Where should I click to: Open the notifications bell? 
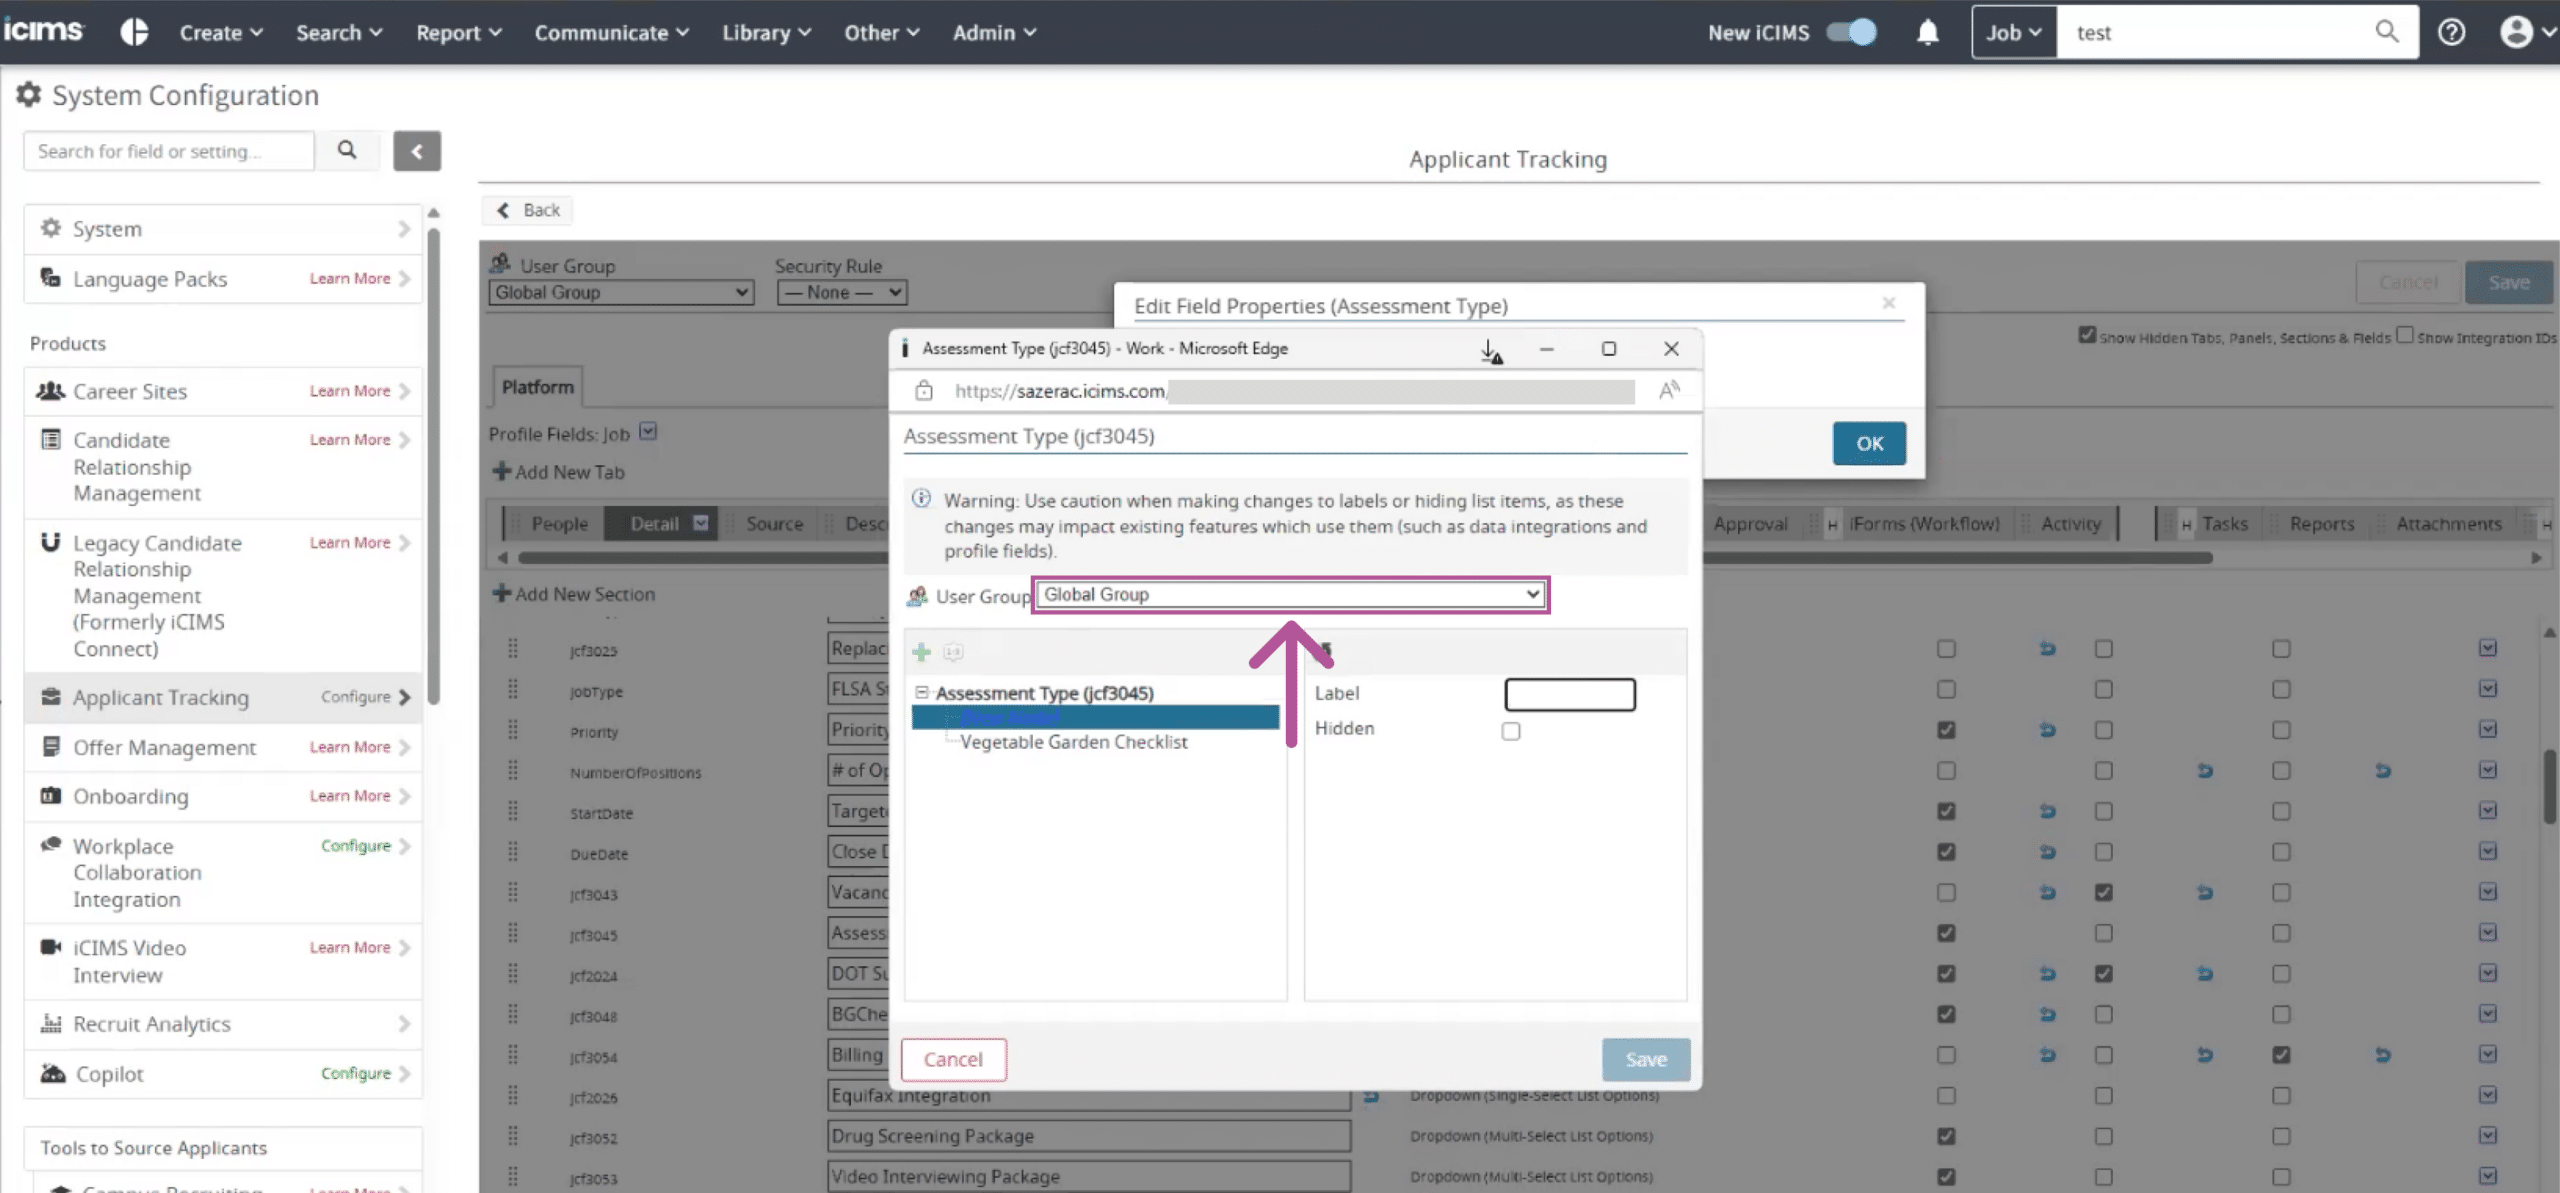1927,32
